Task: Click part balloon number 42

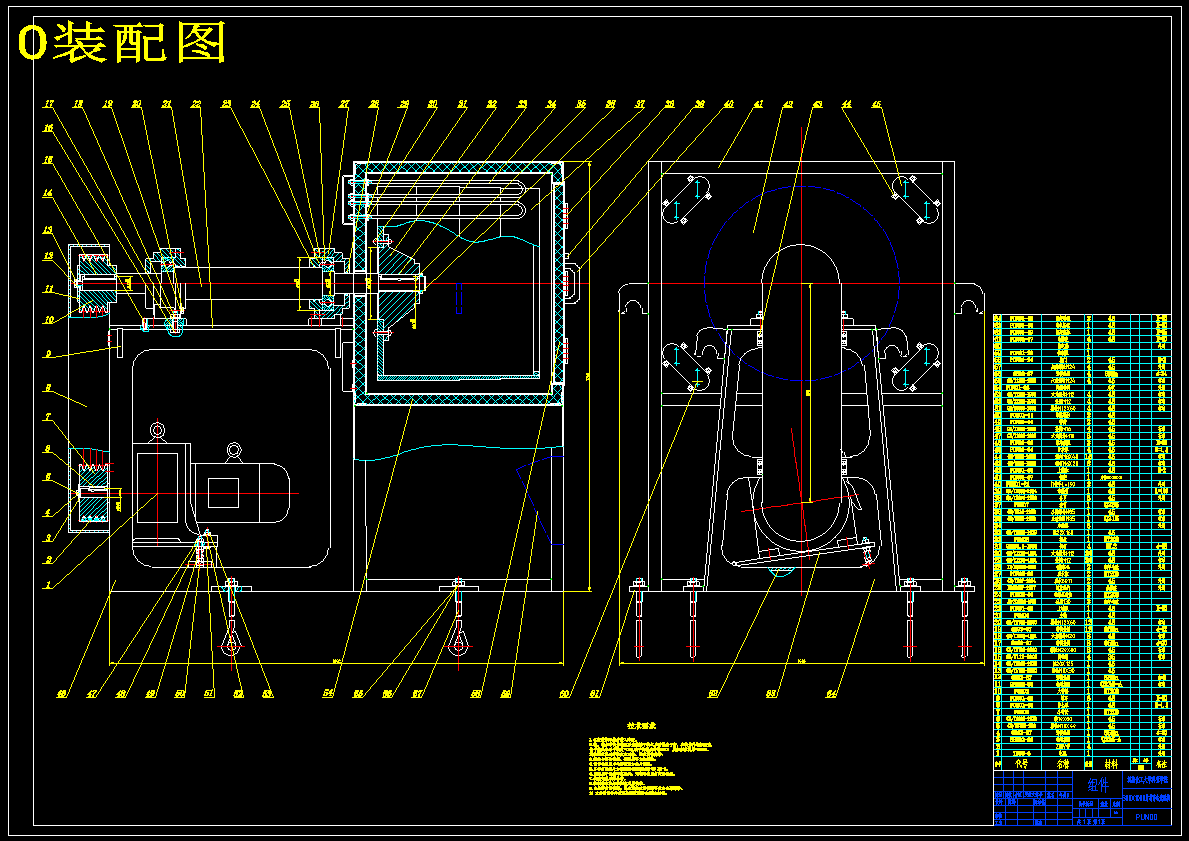Action: 788,104
